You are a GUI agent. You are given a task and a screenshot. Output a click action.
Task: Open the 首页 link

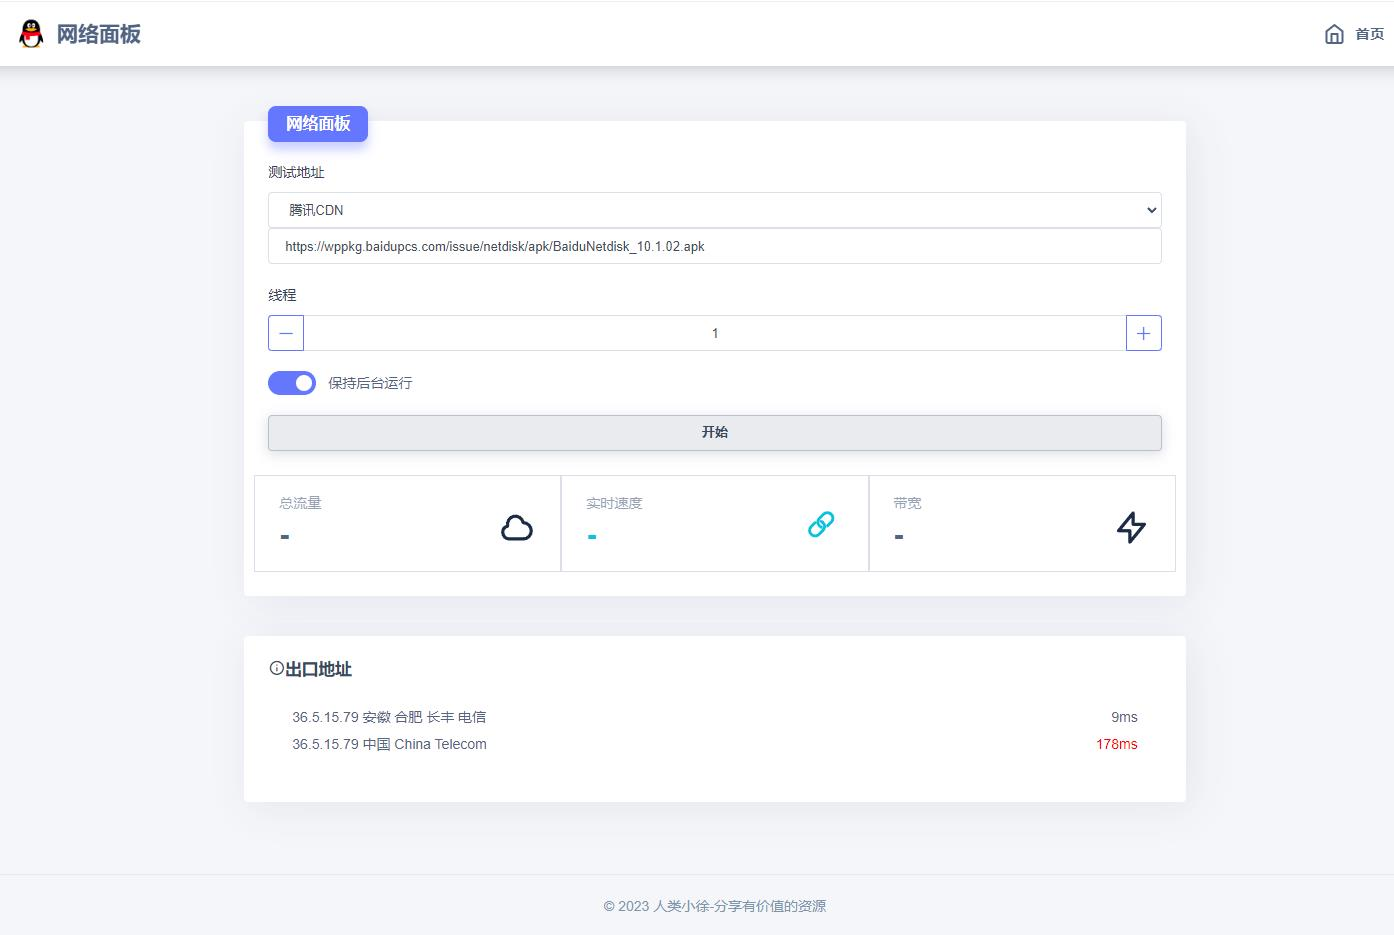tap(1369, 34)
